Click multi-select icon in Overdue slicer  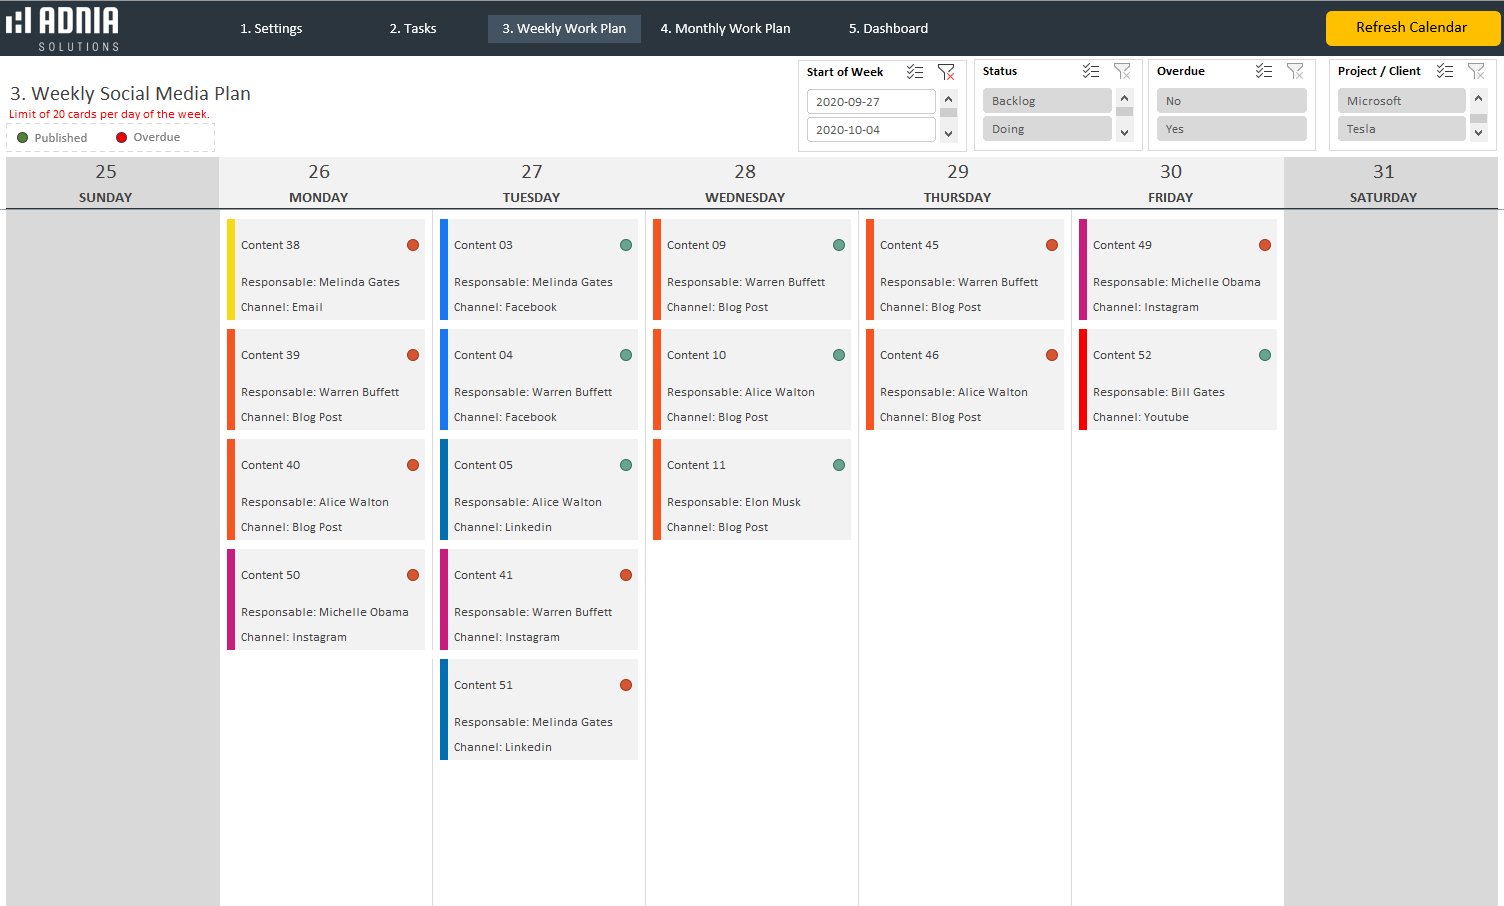coord(1264,71)
